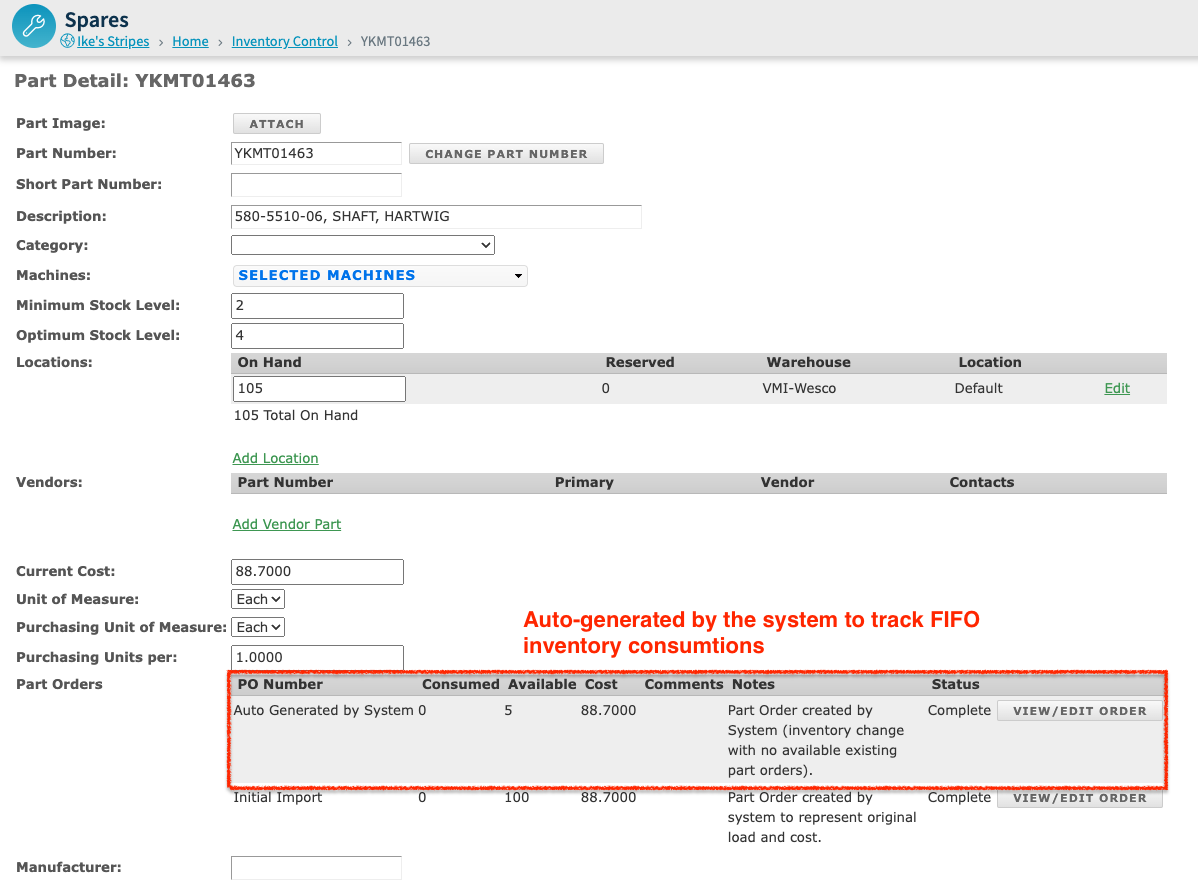Expand the SELECTED MACHINES dropdown

[380, 276]
